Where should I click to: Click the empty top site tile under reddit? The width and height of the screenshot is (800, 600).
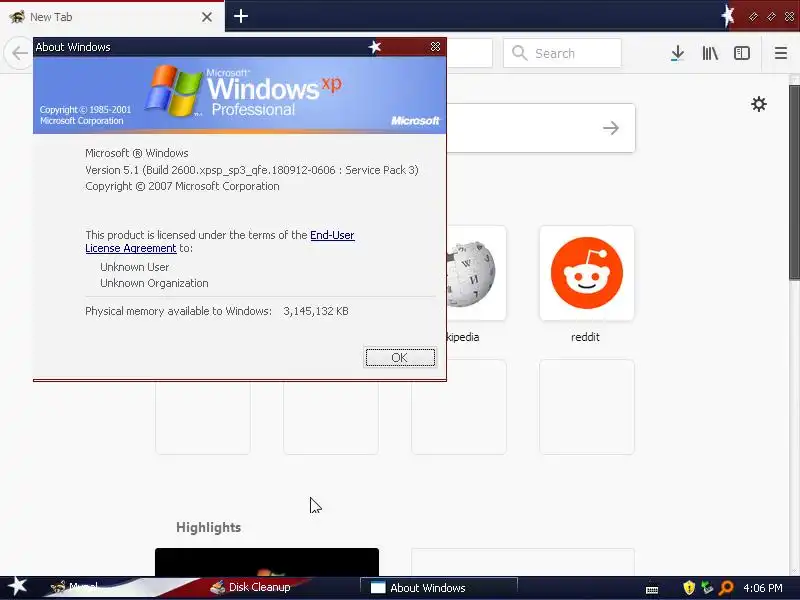587,407
